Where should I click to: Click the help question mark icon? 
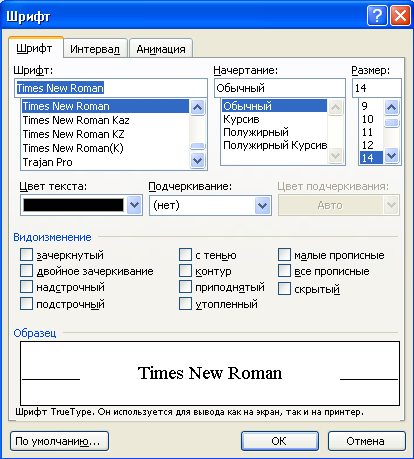click(377, 15)
